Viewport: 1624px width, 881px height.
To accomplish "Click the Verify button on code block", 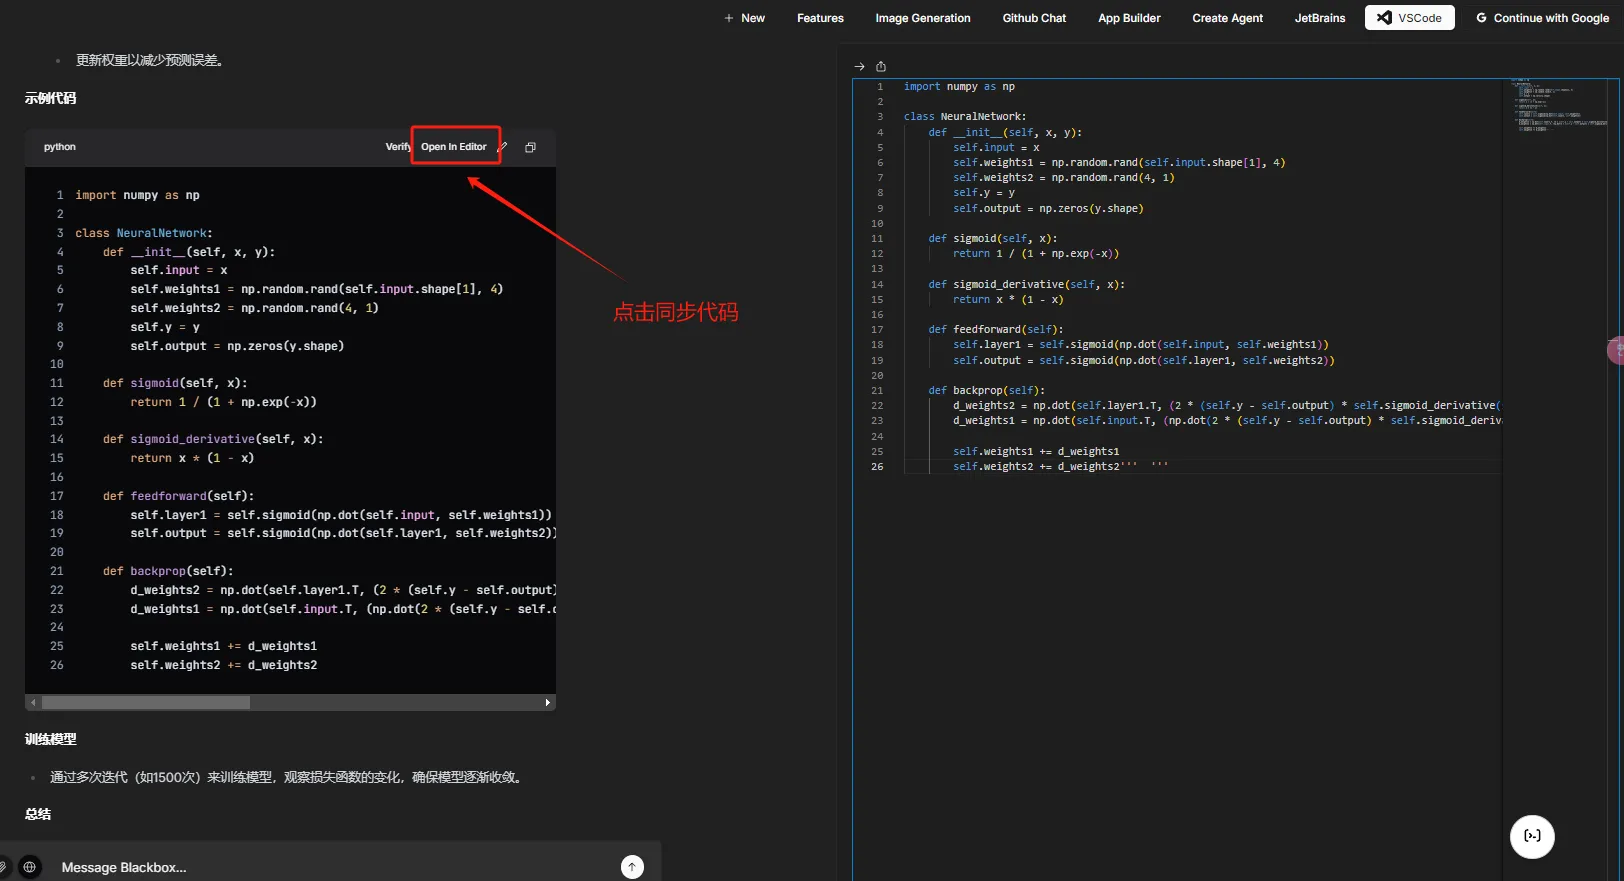I will click(397, 147).
